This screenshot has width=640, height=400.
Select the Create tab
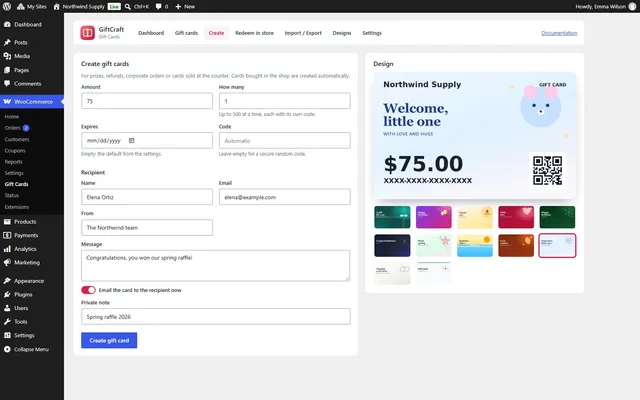216,33
